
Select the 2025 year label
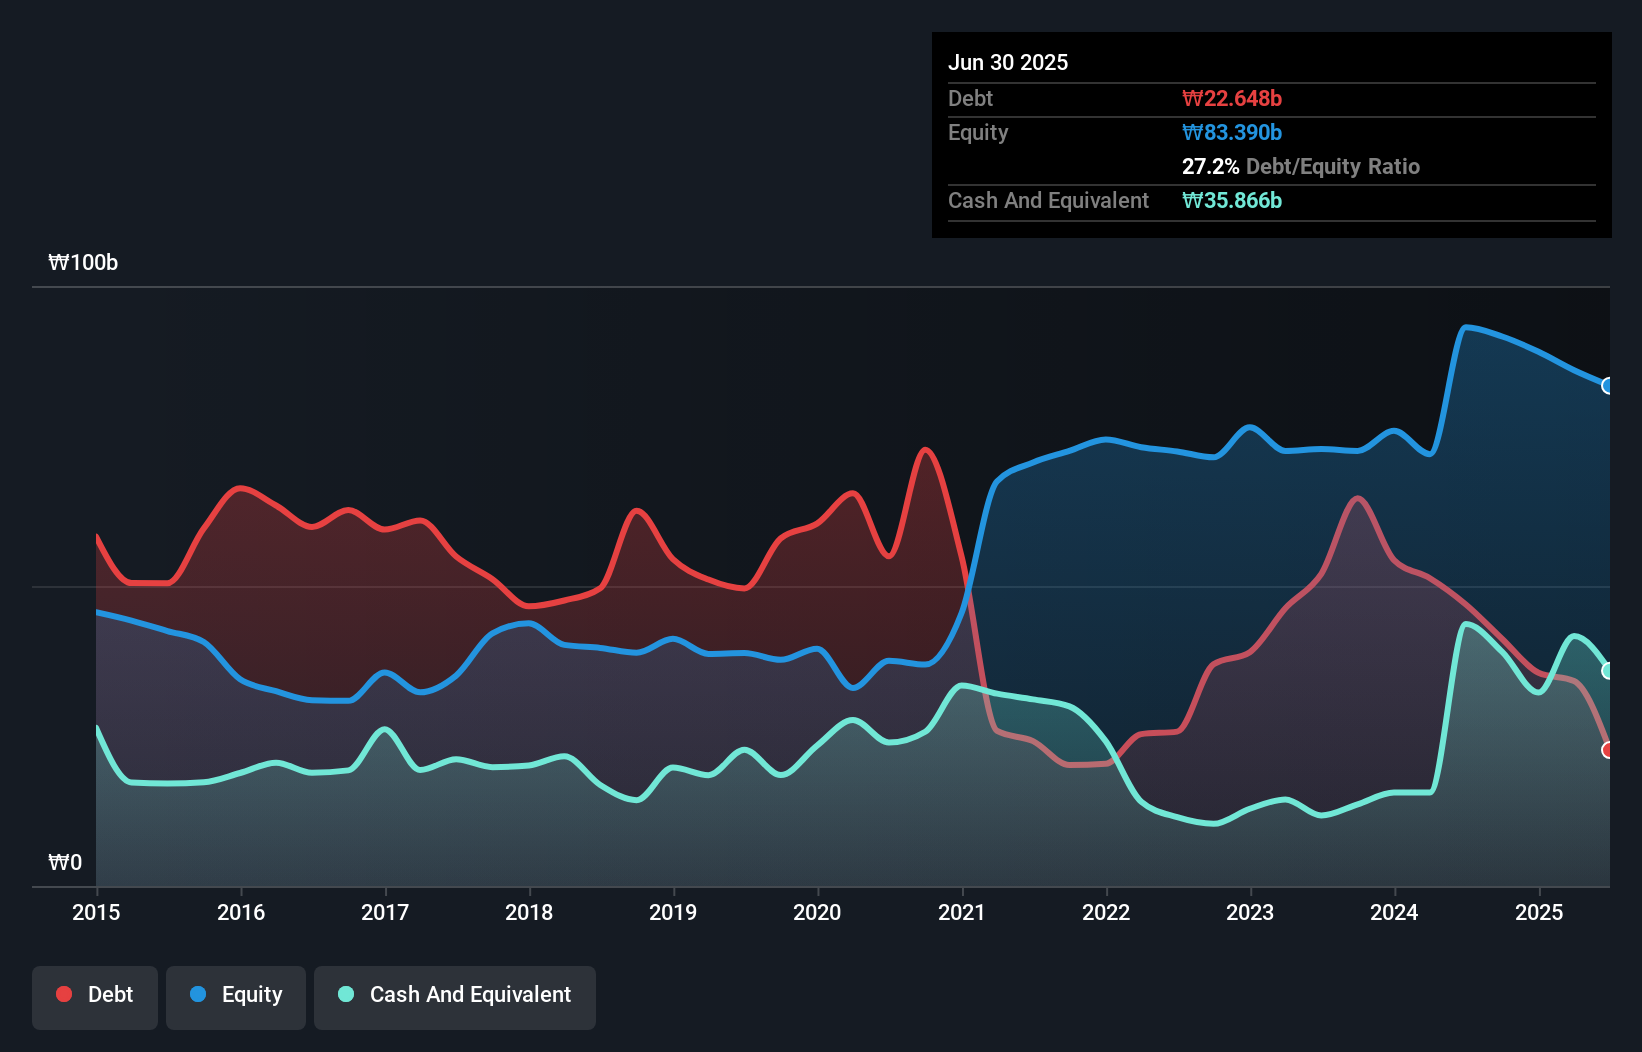[x=1540, y=912]
